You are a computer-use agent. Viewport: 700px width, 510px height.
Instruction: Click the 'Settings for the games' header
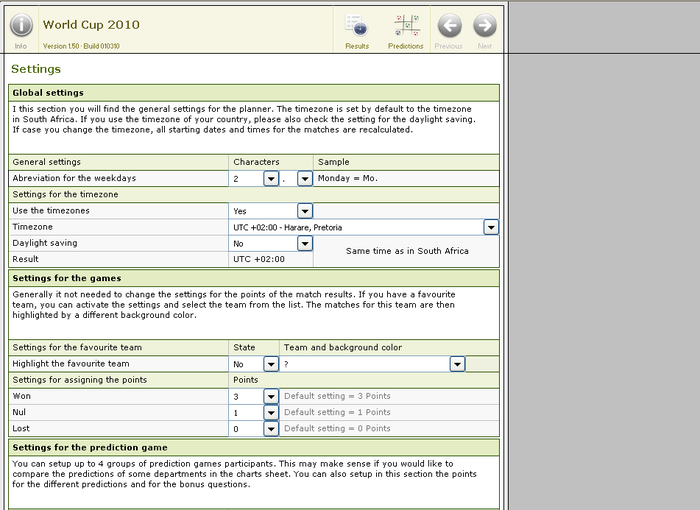(254, 278)
